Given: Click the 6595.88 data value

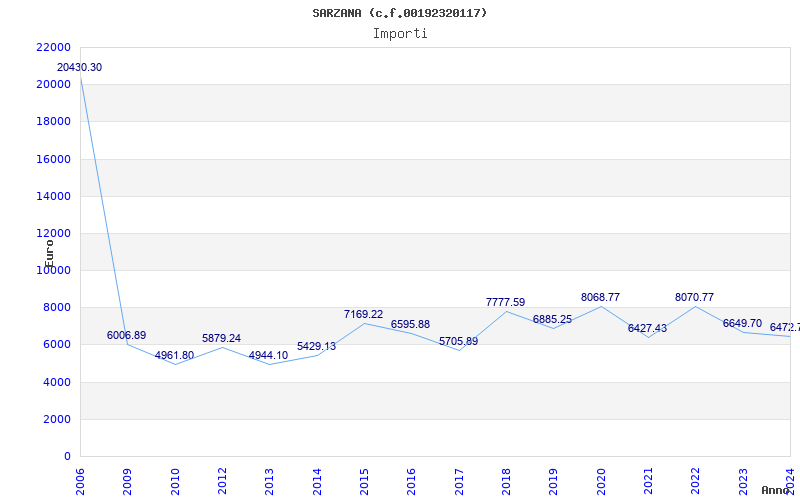Looking at the screenshot, I should (410, 324).
